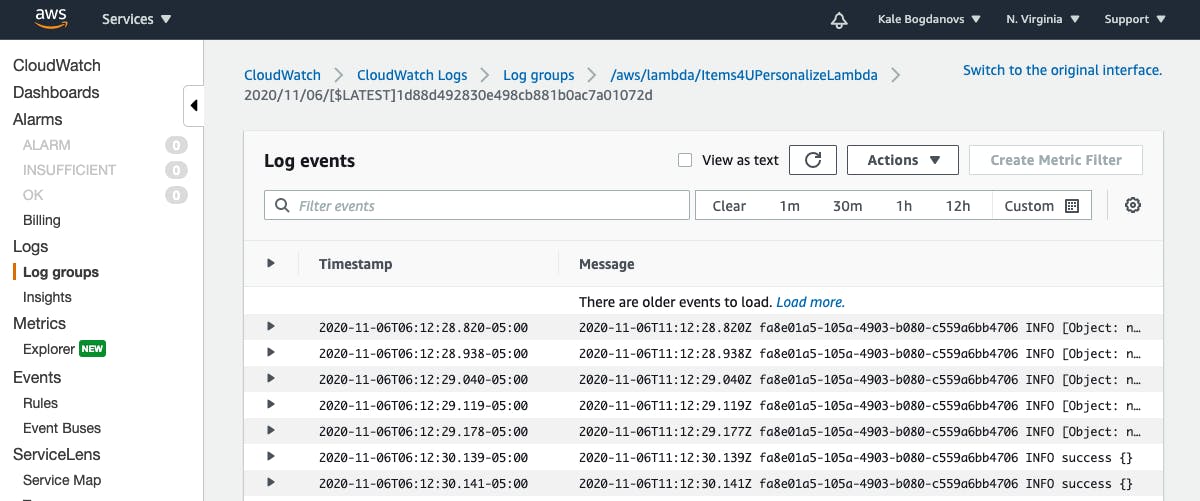Go to the CloudWatch Logs breadcrumb
Screen dimensions: 1200x501
(412, 75)
